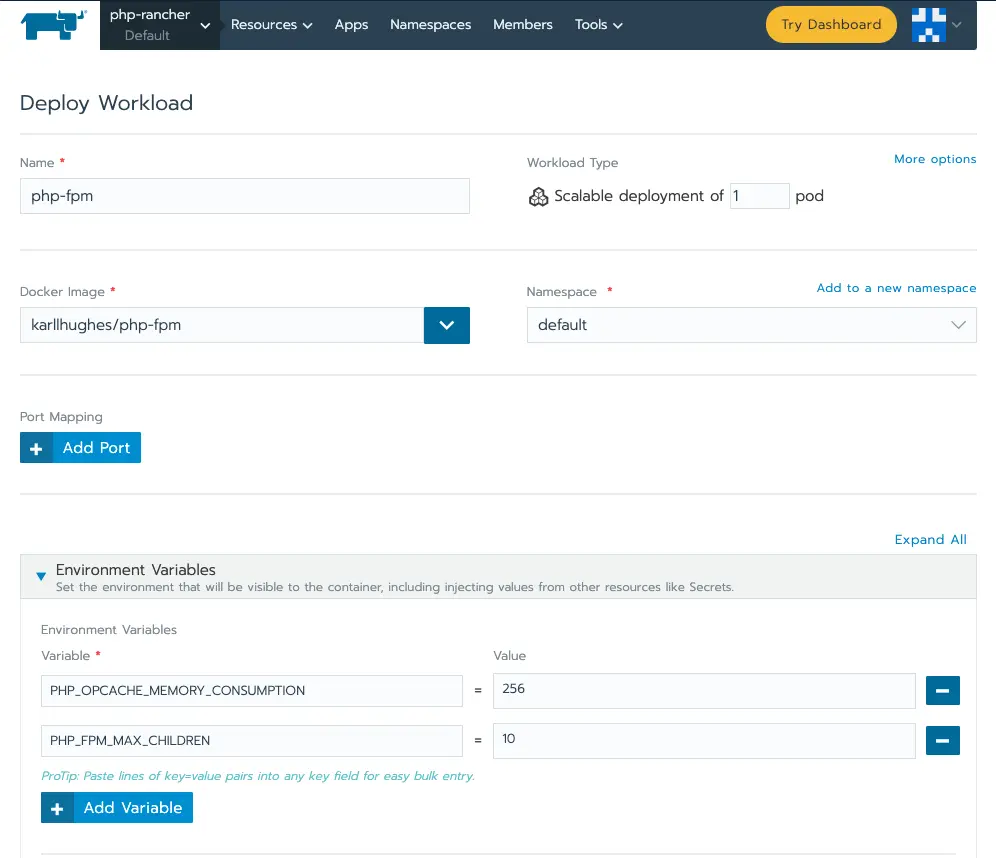This screenshot has width=996, height=858.
Task: Click the scalable deployment workload icon
Action: click(538, 197)
